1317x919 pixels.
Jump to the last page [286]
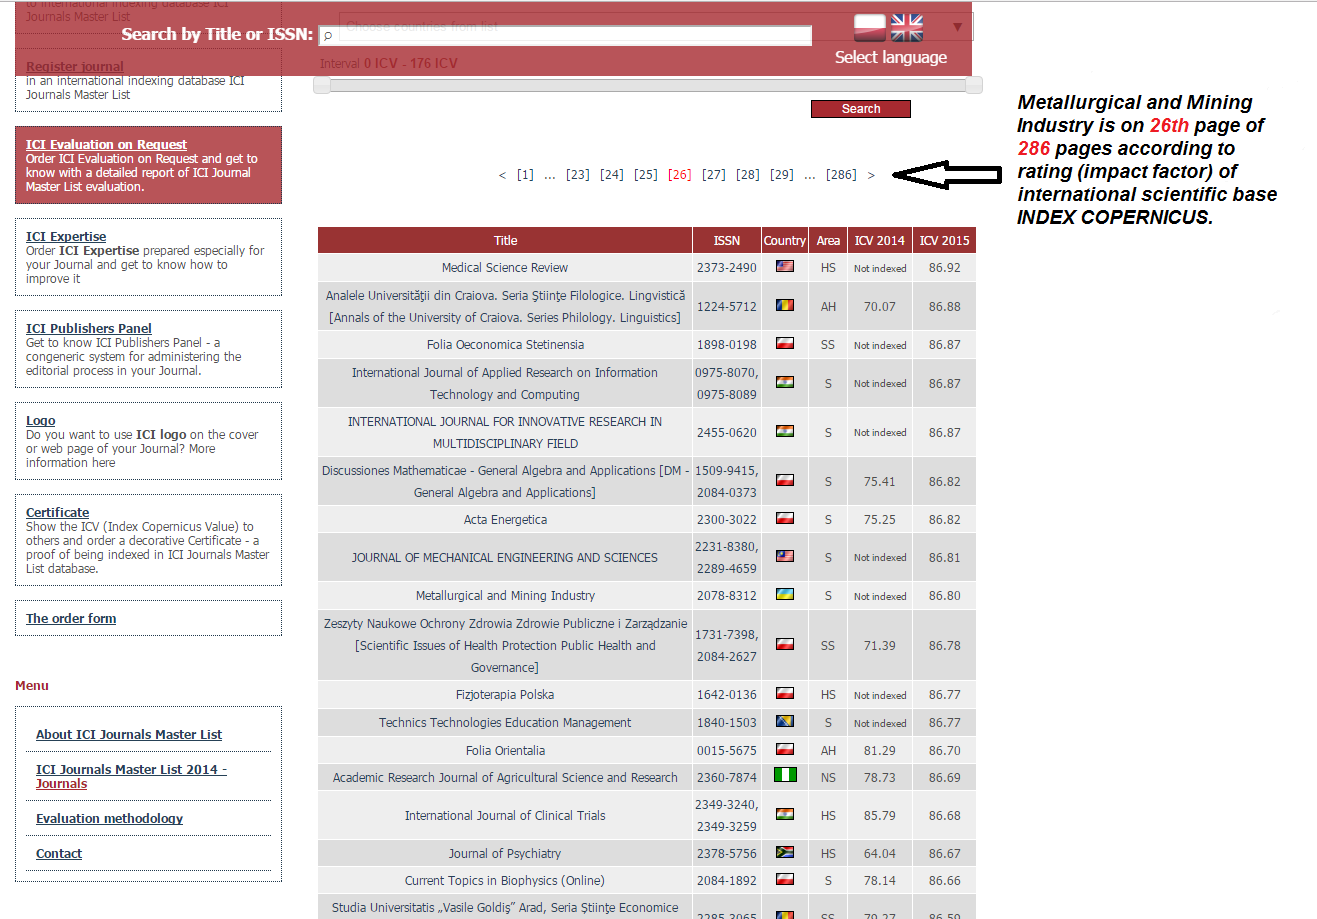tap(841, 175)
